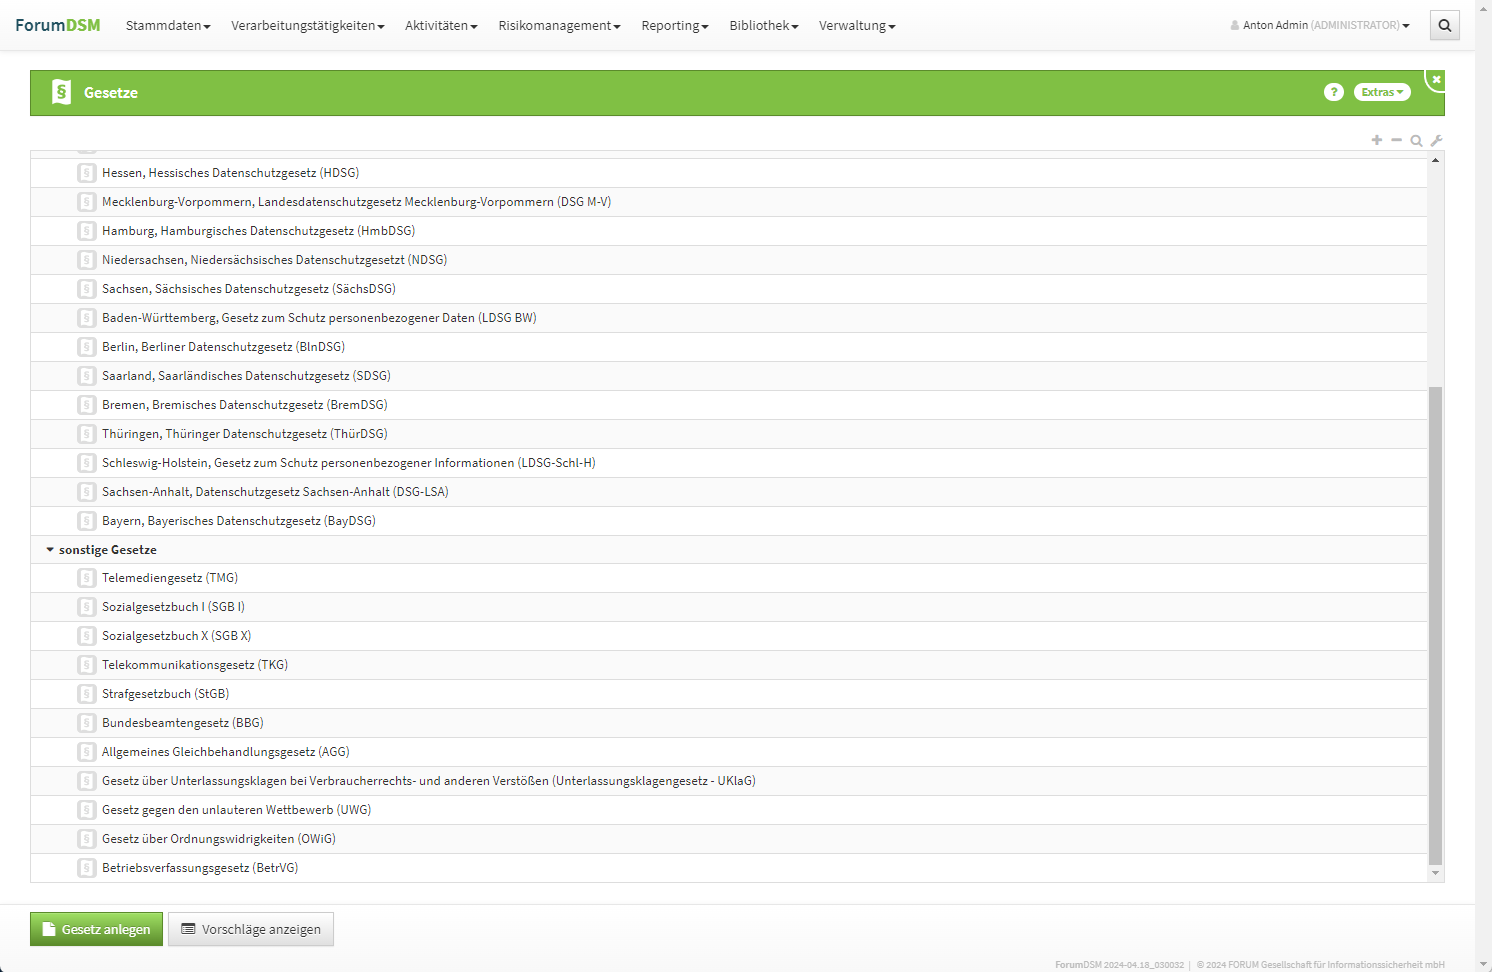Open the Risikomanagement menu

[559, 26]
